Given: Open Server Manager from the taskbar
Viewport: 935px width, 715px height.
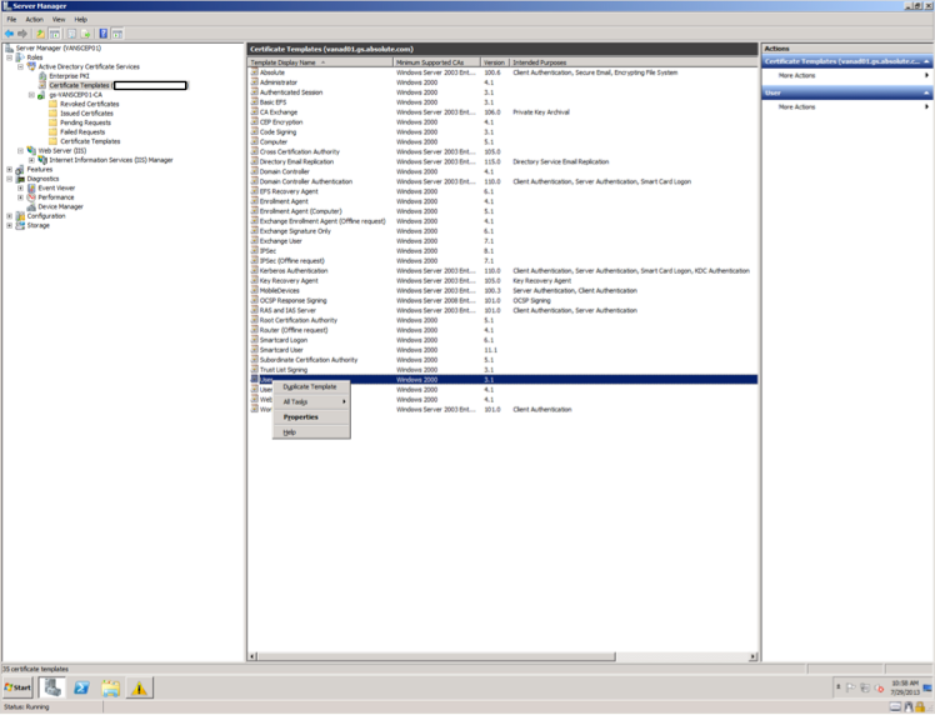Looking at the screenshot, I should 53,688.
